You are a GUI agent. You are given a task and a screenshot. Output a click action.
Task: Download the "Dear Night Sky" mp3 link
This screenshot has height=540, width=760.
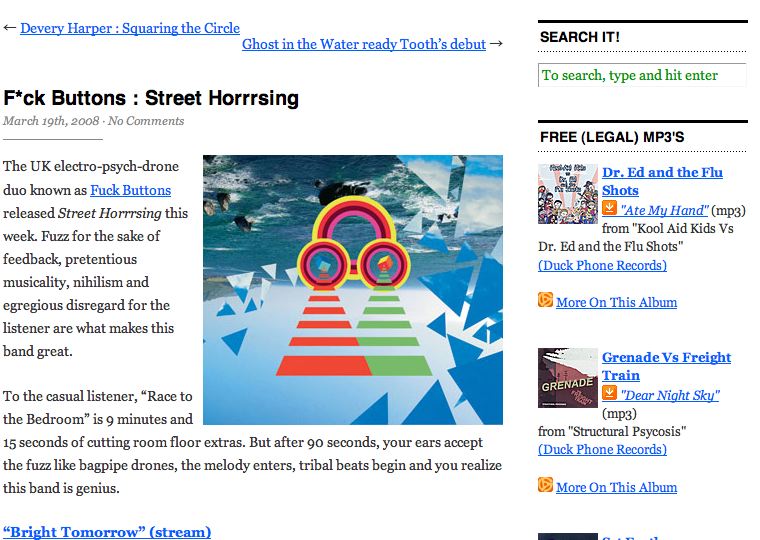pyautogui.click(x=669, y=395)
